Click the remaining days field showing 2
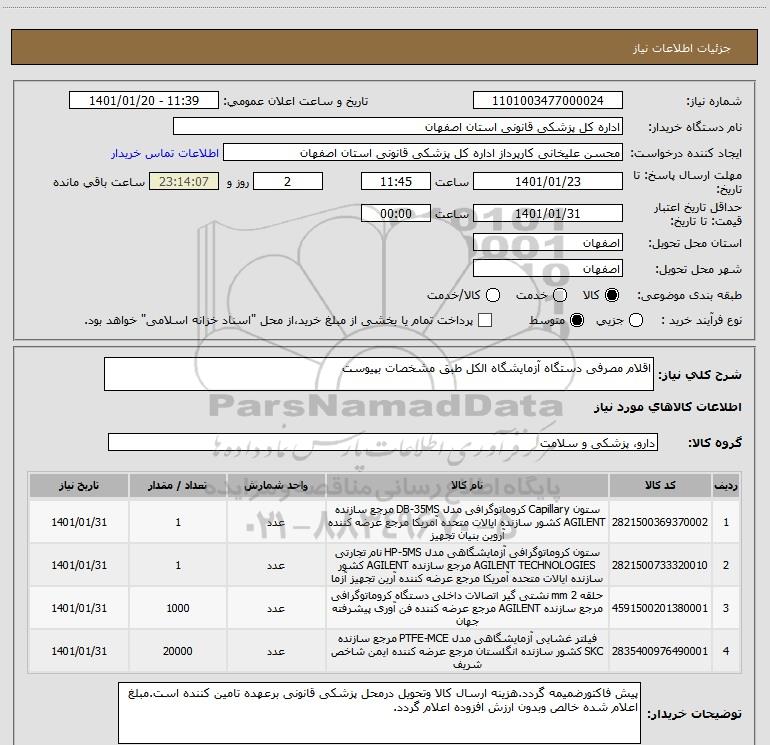770x745 pixels. click(x=288, y=182)
